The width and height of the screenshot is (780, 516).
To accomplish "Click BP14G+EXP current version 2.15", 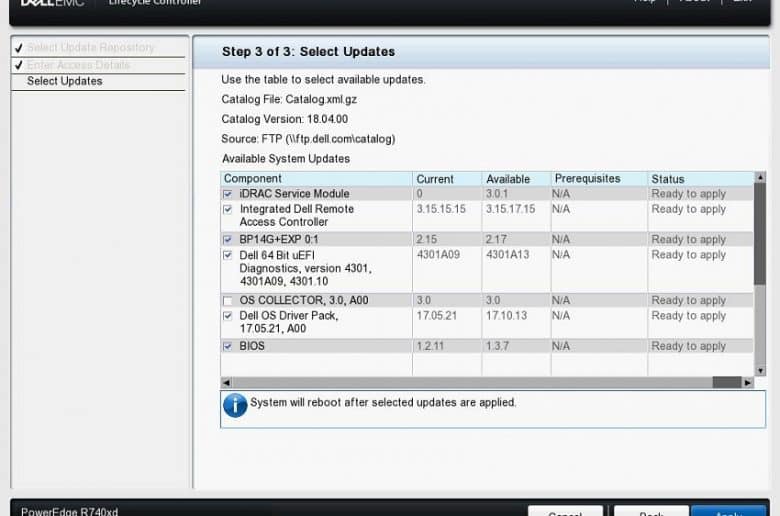I will click(426, 239).
